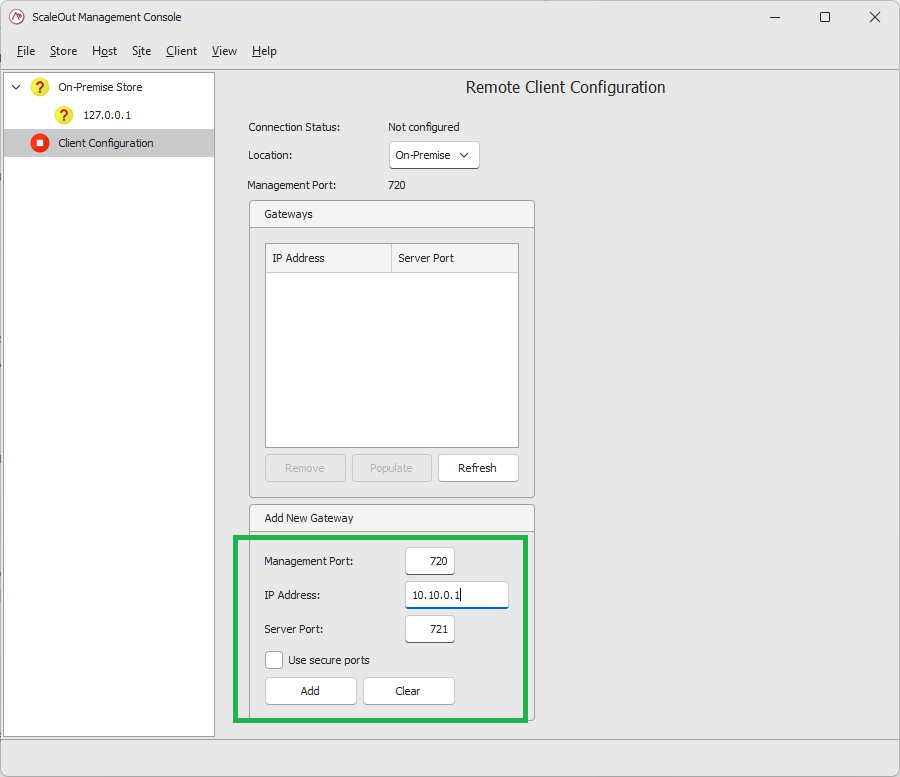Click the Populate button

coord(391,467)
